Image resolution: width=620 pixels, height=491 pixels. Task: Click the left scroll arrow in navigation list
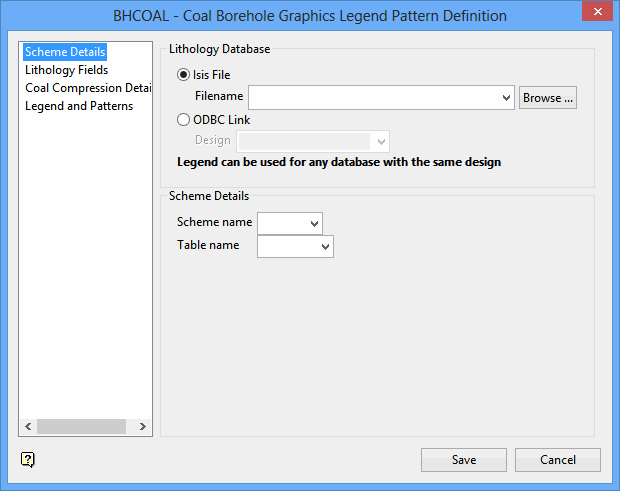[28, 427]
